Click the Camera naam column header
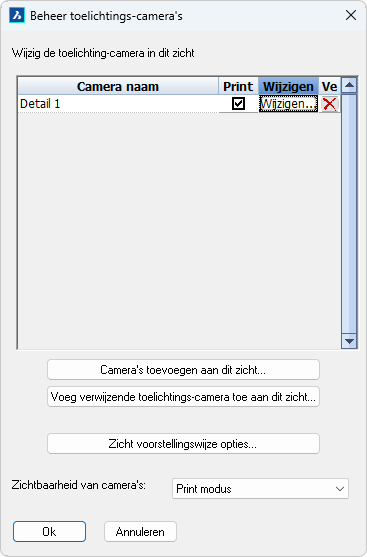Screen dimensions: 367x557 [x=118, y=86]
